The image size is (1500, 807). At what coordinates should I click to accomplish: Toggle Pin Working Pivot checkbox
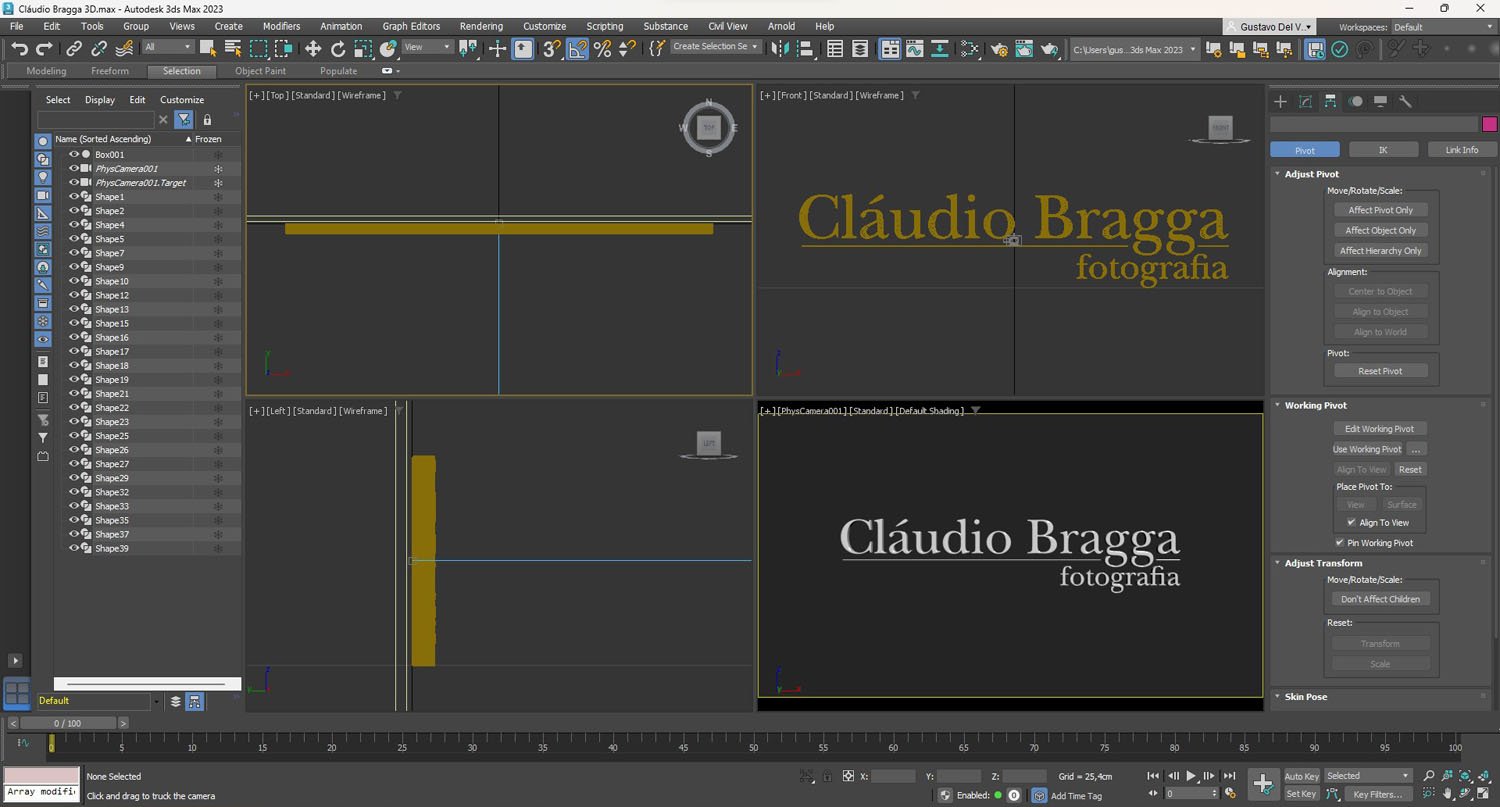[1340, 542]
